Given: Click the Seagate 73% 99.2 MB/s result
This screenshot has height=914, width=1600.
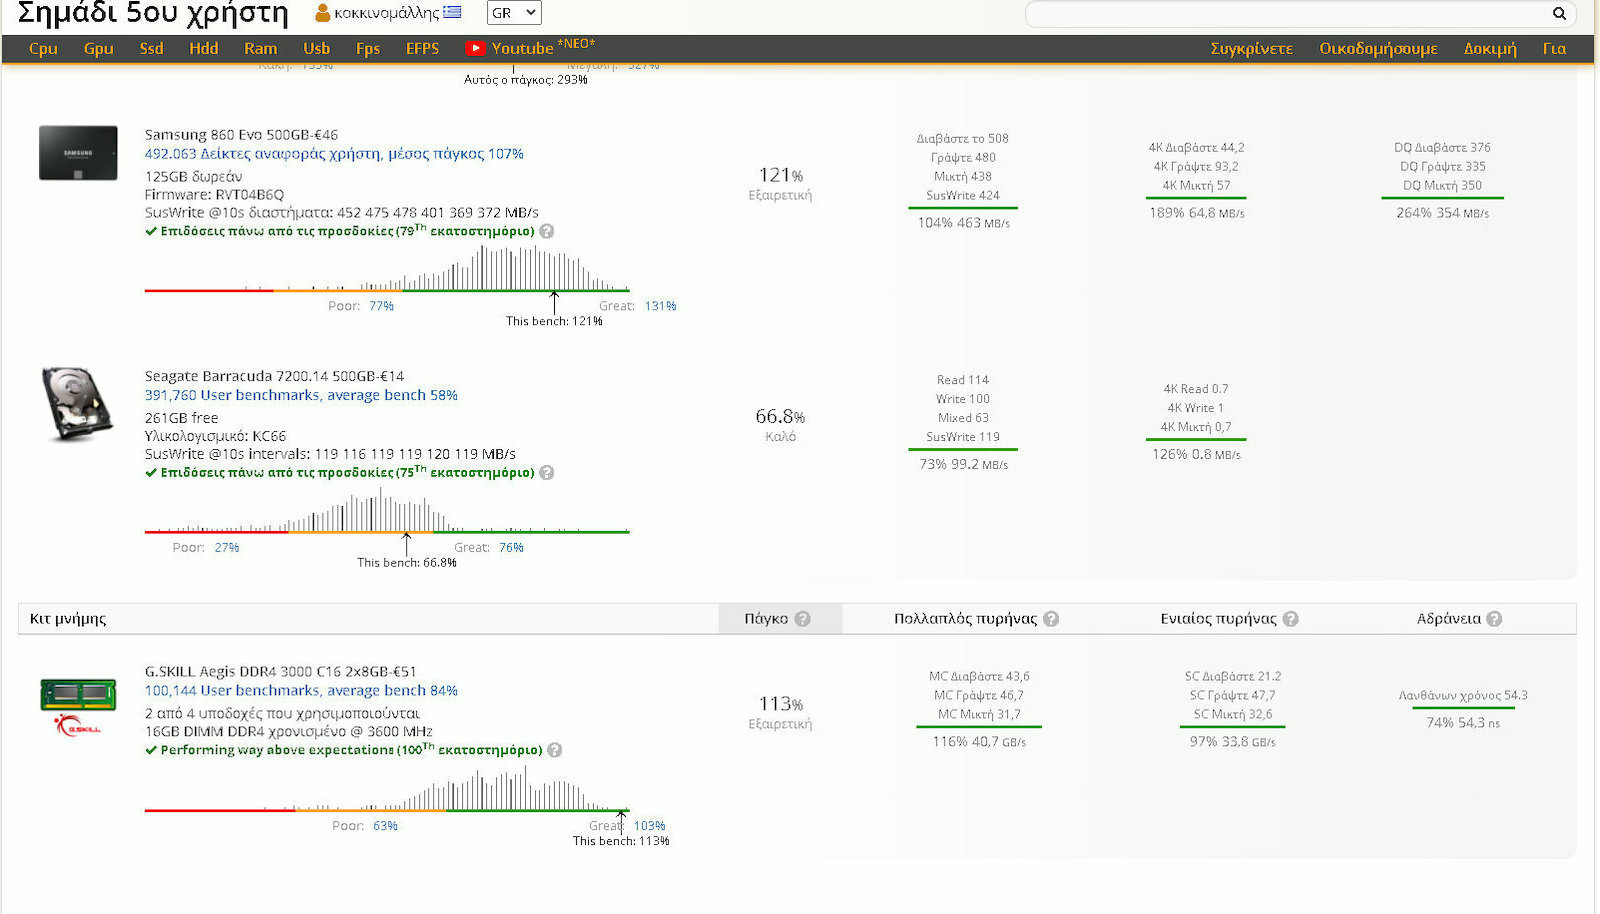Looking at the screenshot, I should point(964,464).
